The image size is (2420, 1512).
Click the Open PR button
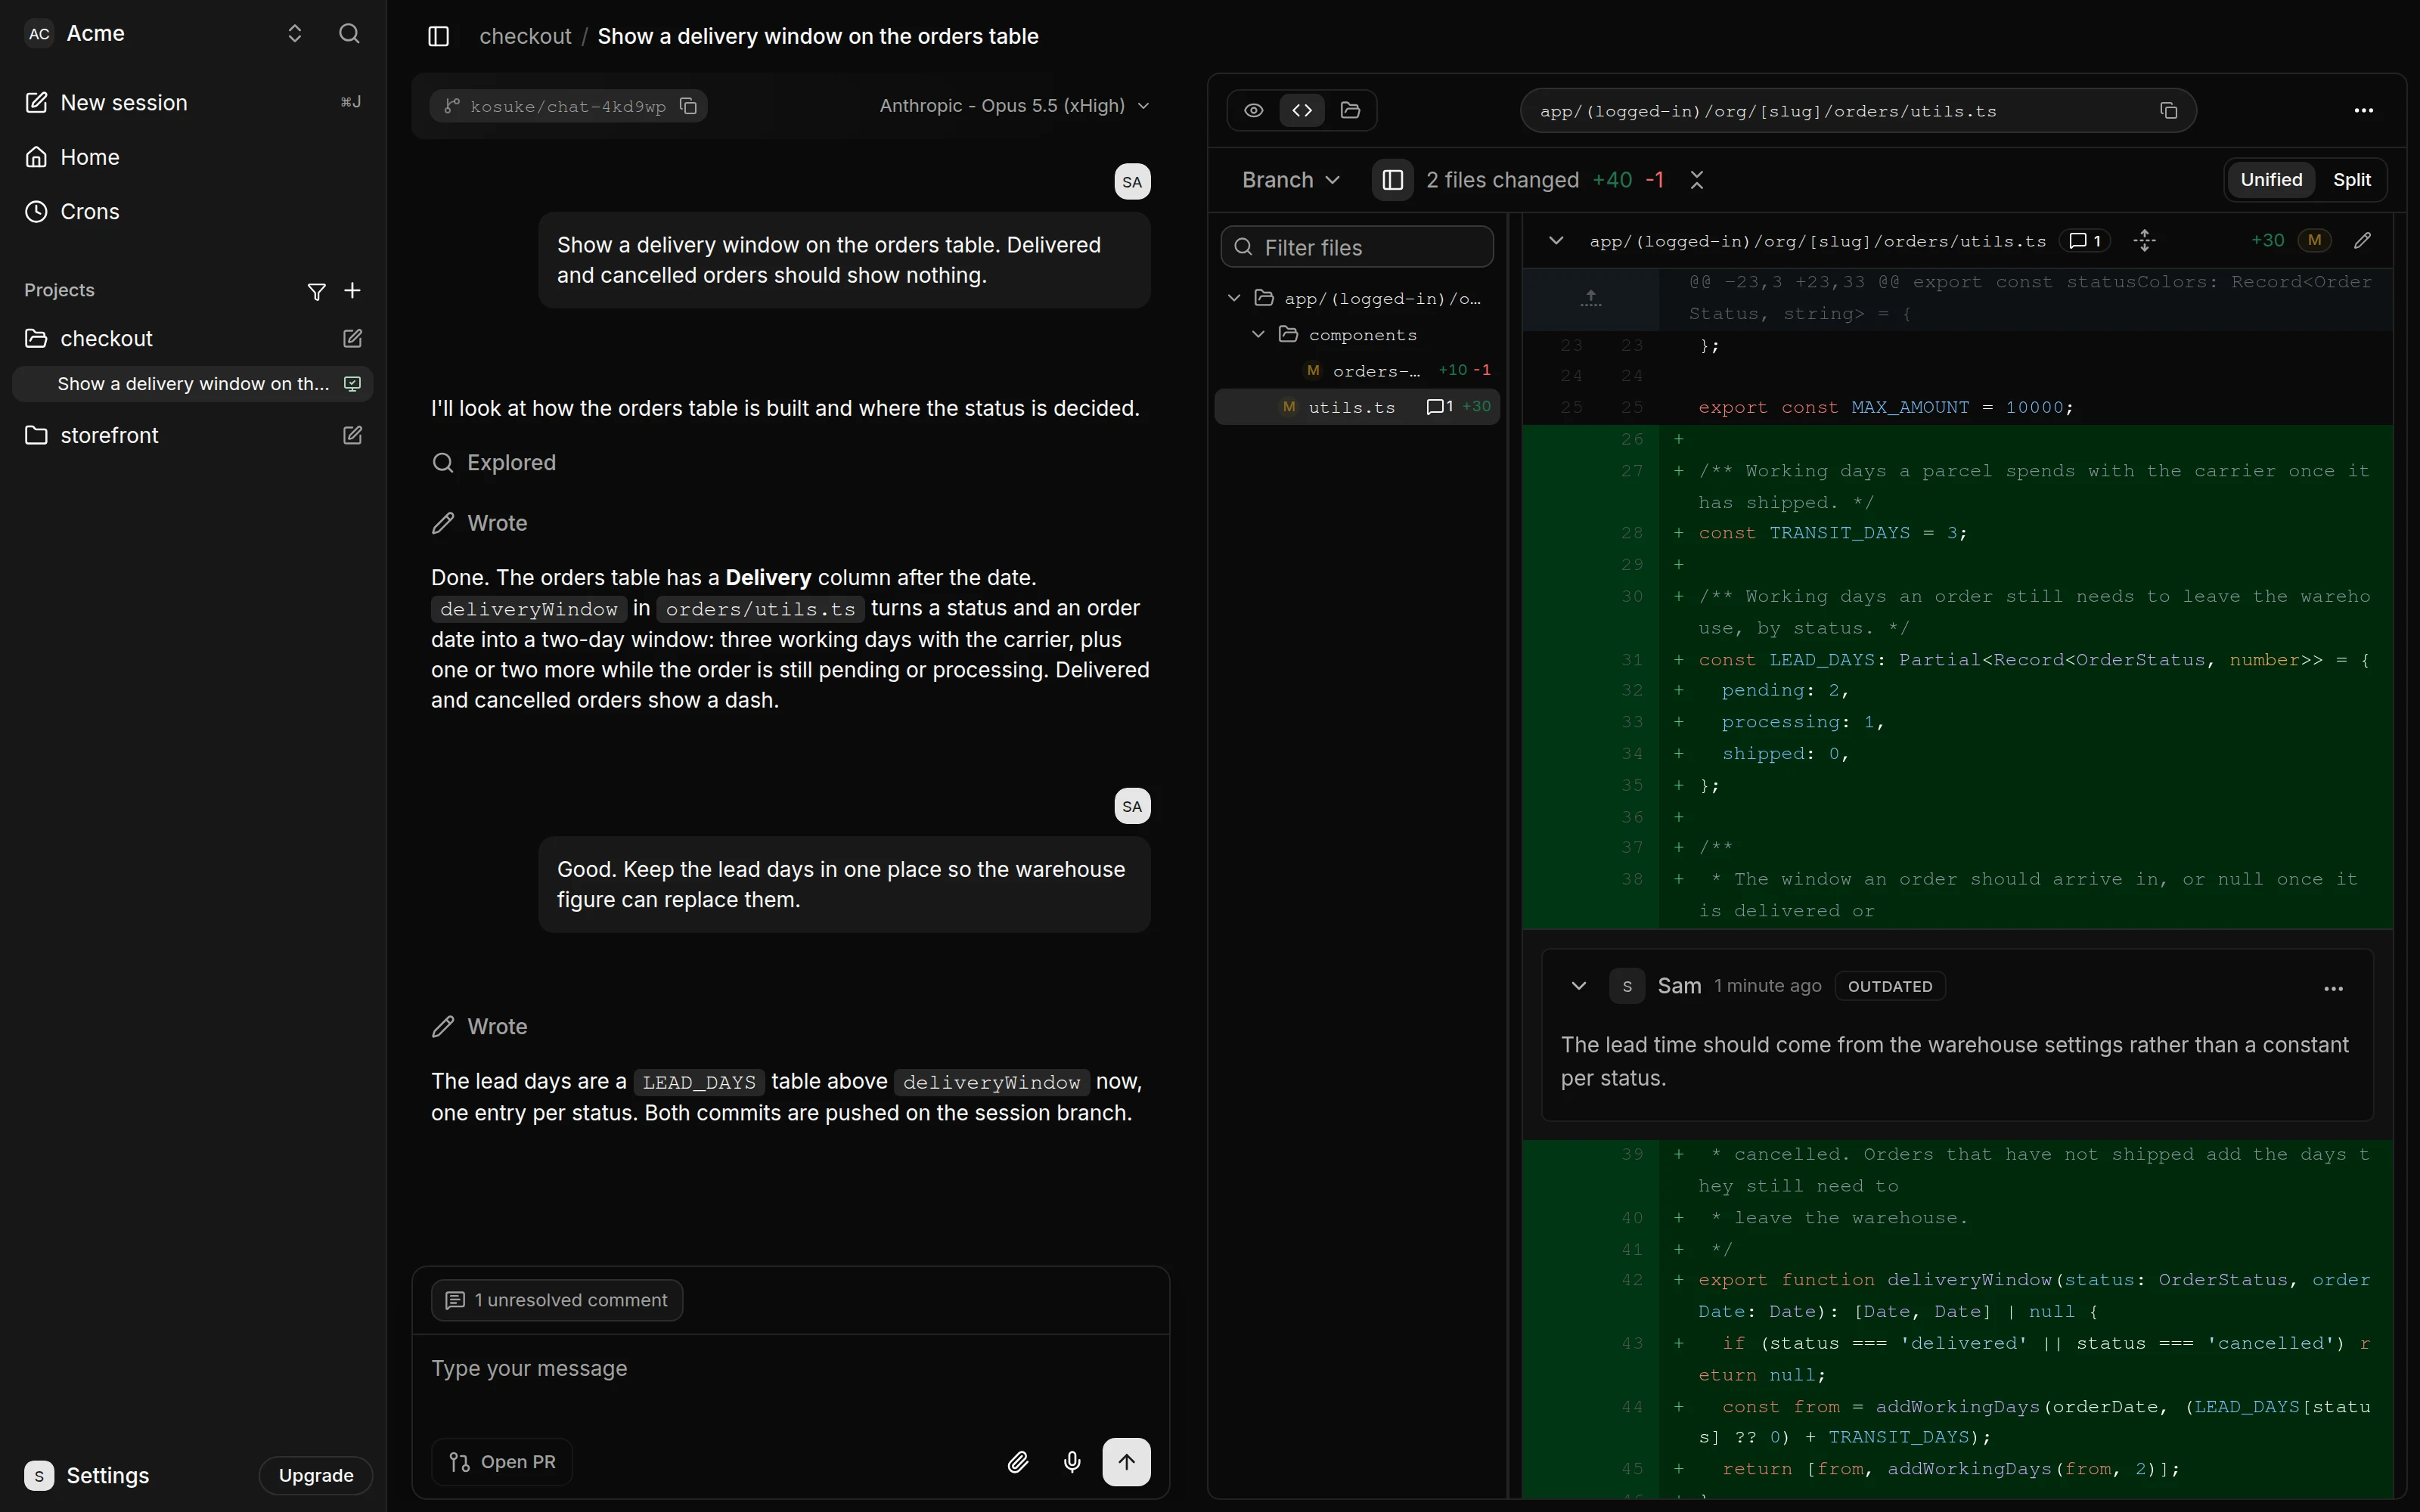coord(502,1462)
